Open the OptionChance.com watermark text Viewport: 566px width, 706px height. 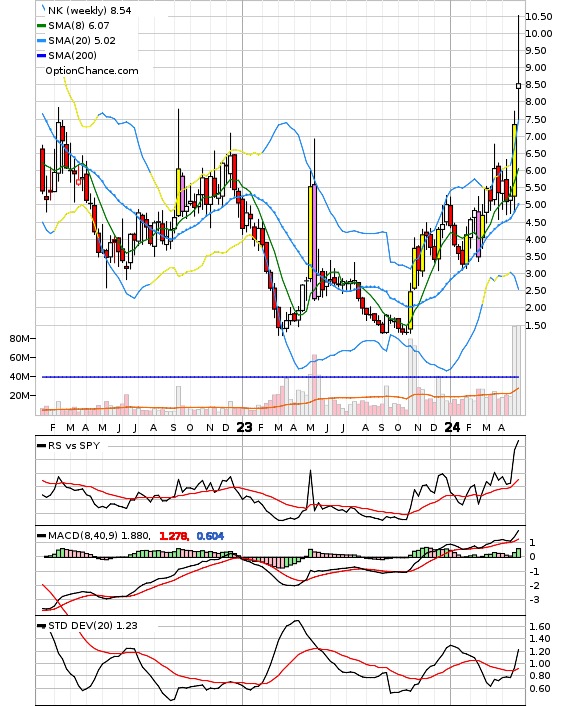point(92,71)
